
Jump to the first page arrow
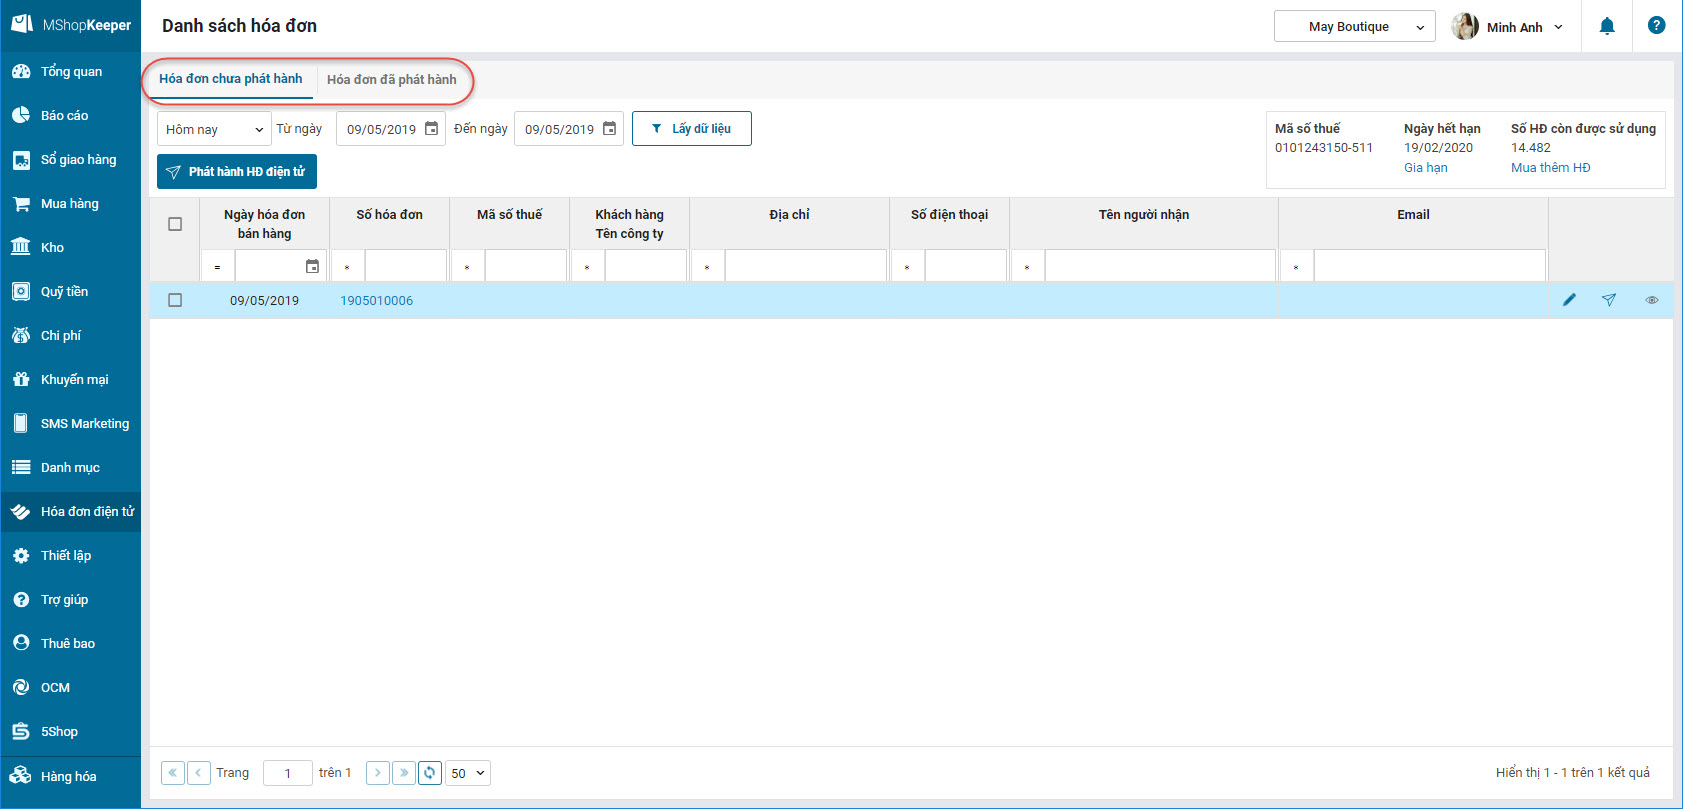click(173, 773)
